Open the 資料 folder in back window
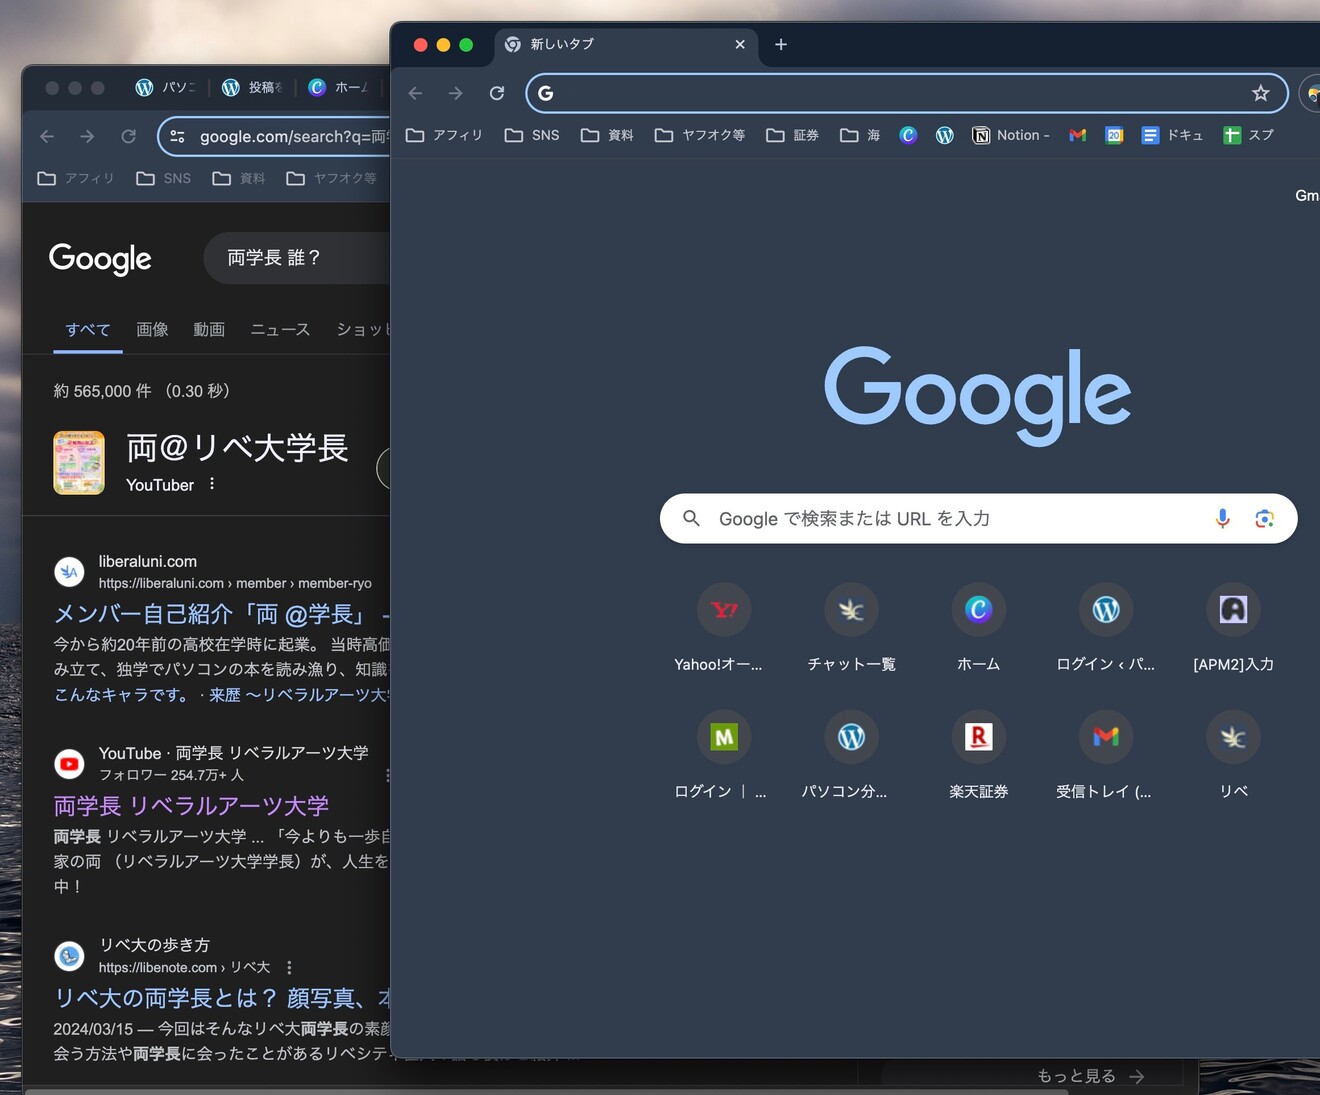1320x1095 pixels. click(x=239, y=178)
